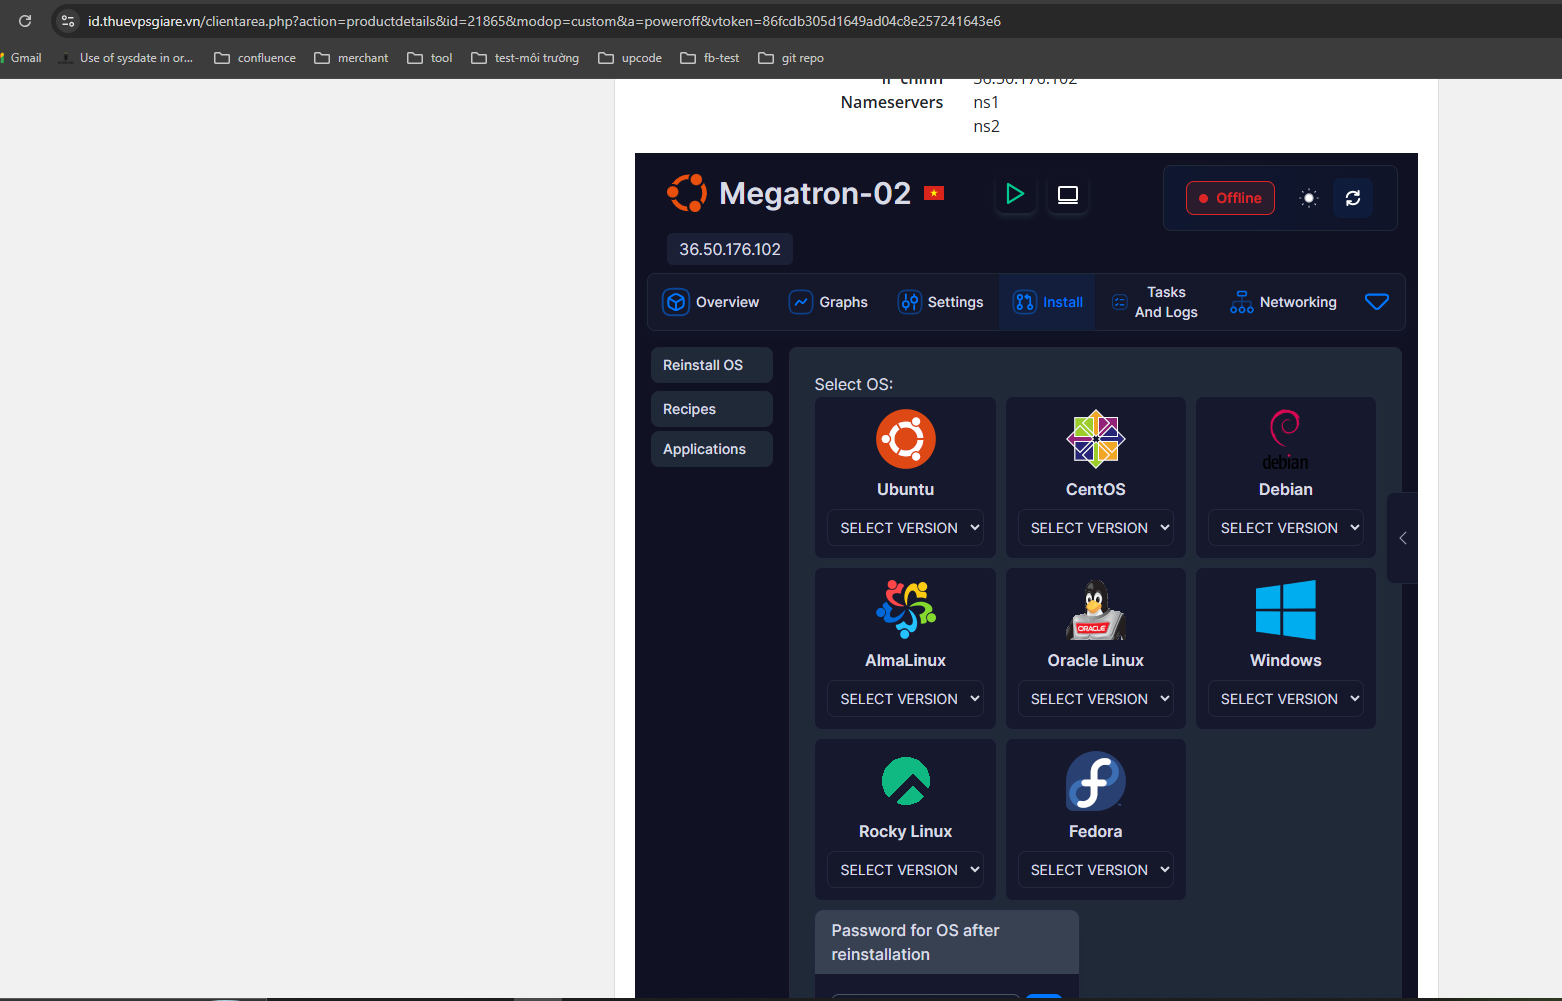Open site information icon in address bar

tap(68, 21)
